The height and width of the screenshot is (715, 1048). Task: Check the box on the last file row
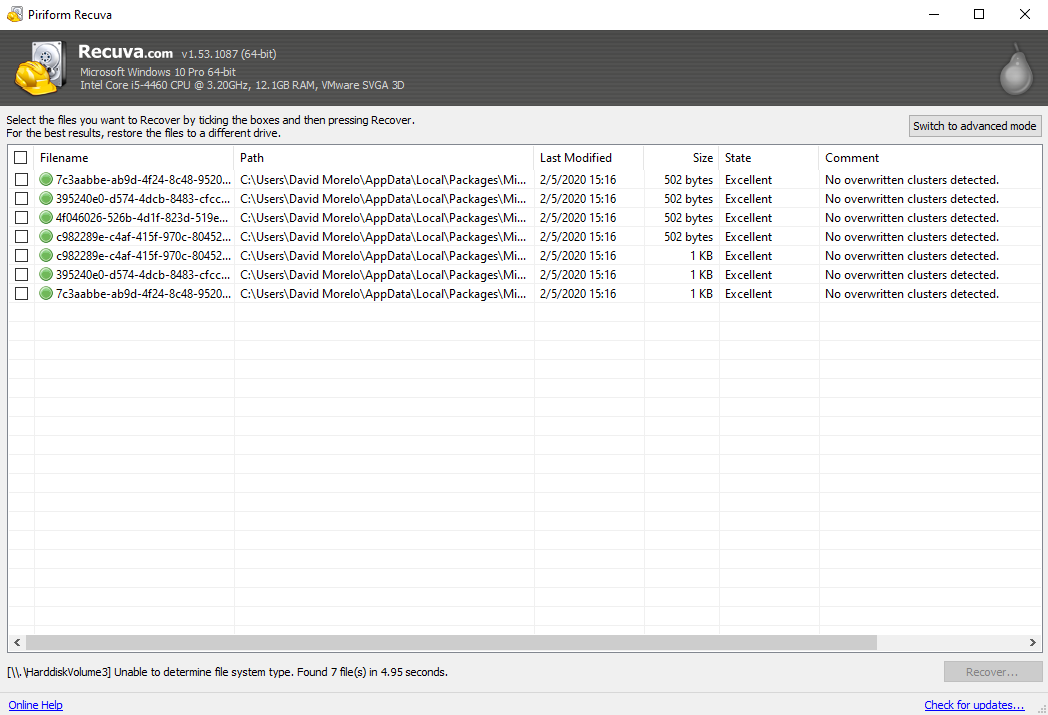pos(21,293)
